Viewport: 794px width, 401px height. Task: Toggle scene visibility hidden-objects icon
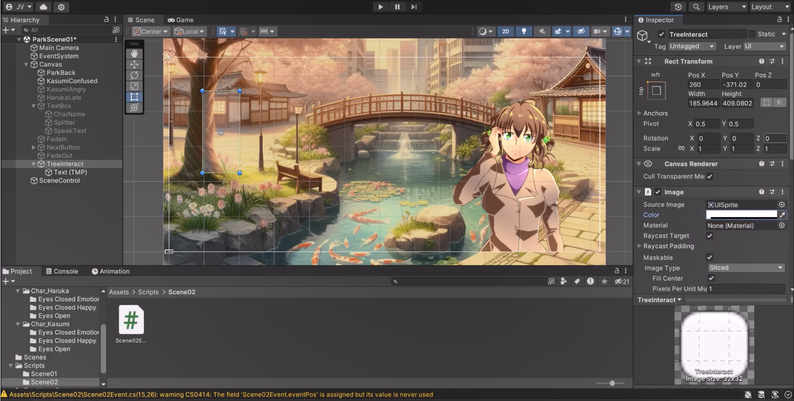pyautogui.click(x=581, y=31)
